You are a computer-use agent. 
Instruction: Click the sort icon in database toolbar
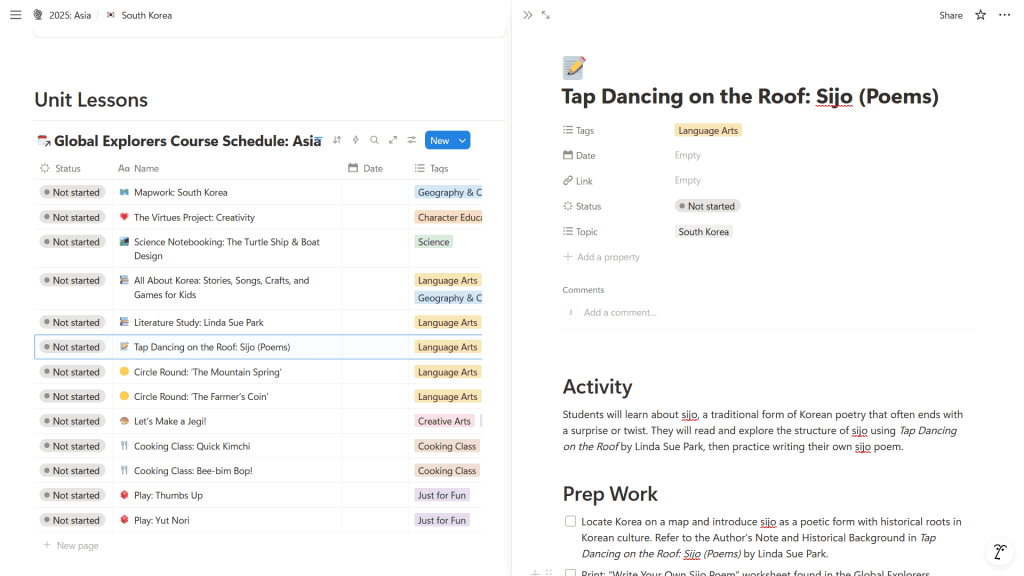point(337,140)
